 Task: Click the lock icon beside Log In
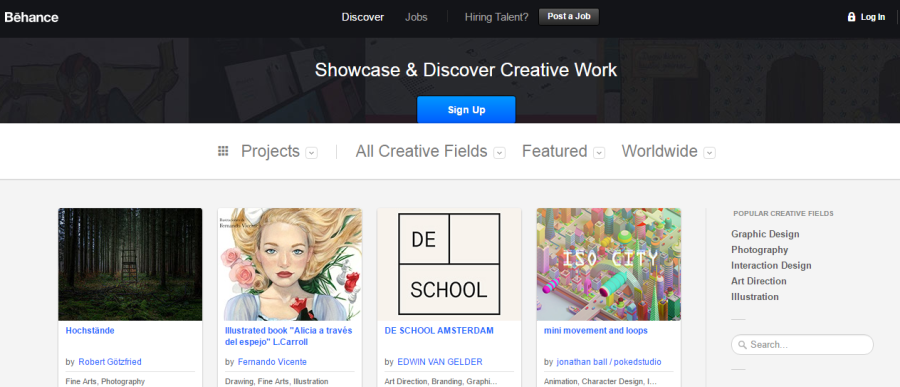point(851,17)
